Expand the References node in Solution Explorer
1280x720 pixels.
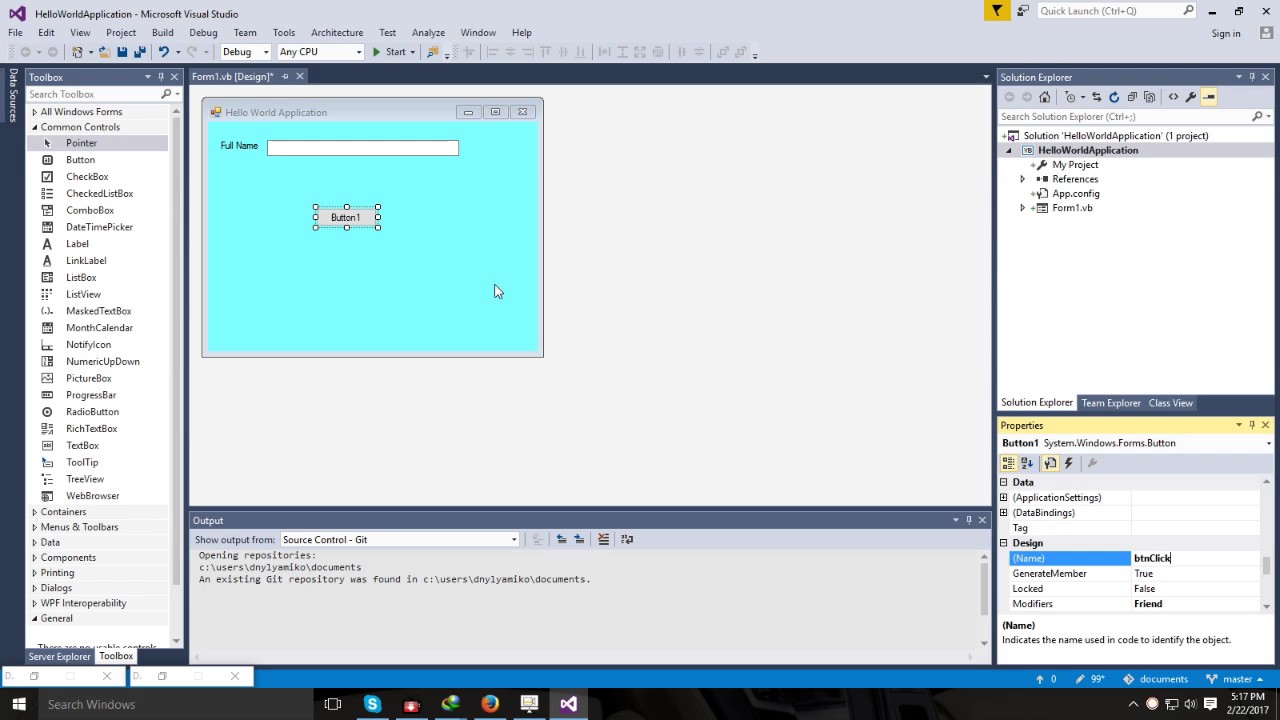tap(1022, 179)
